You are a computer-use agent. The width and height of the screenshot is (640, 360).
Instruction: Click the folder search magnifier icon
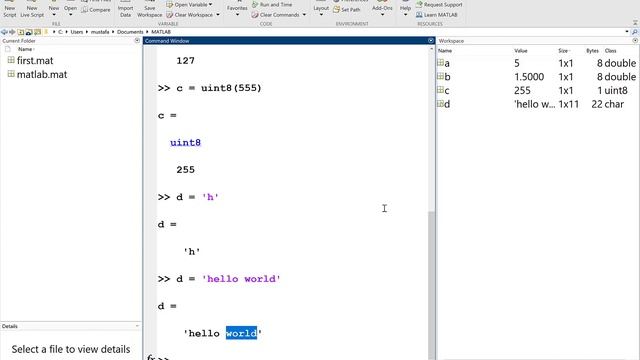tap(635, 32)
